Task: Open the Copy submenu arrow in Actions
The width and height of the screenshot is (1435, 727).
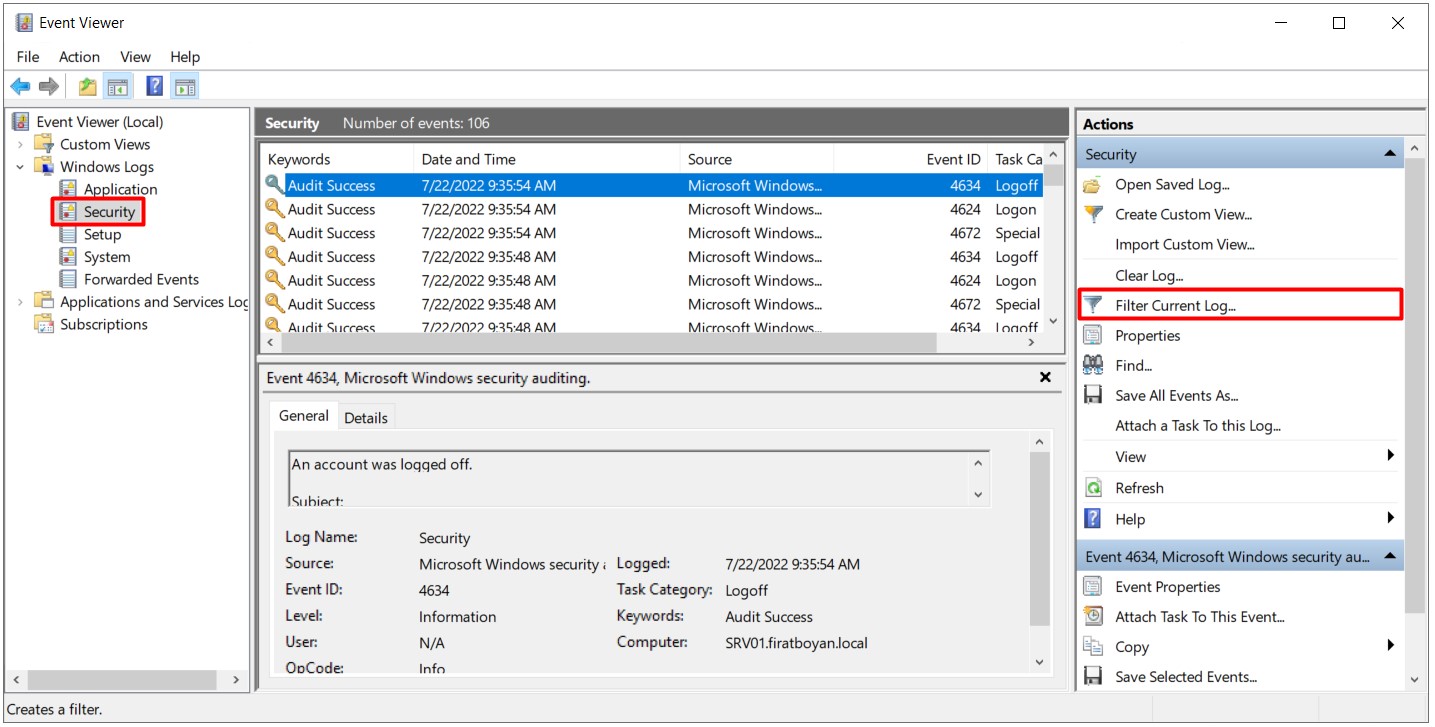Action: (1390, 646)
